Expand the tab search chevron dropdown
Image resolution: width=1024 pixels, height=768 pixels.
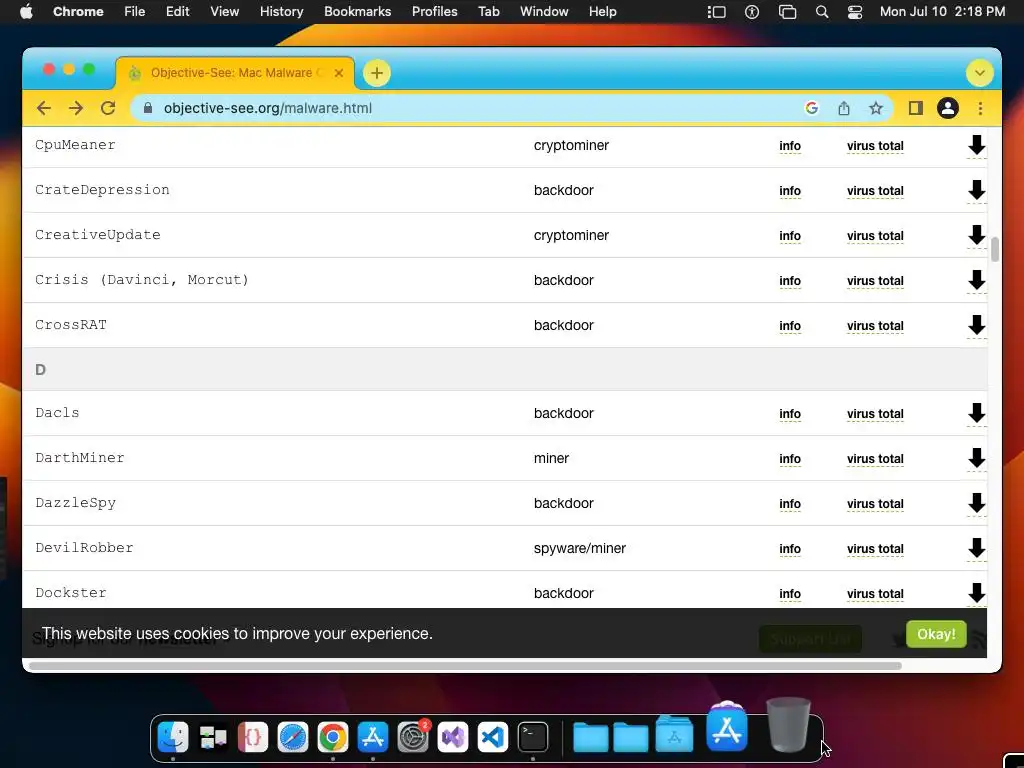pyautogui.click(x=980, y=73)
